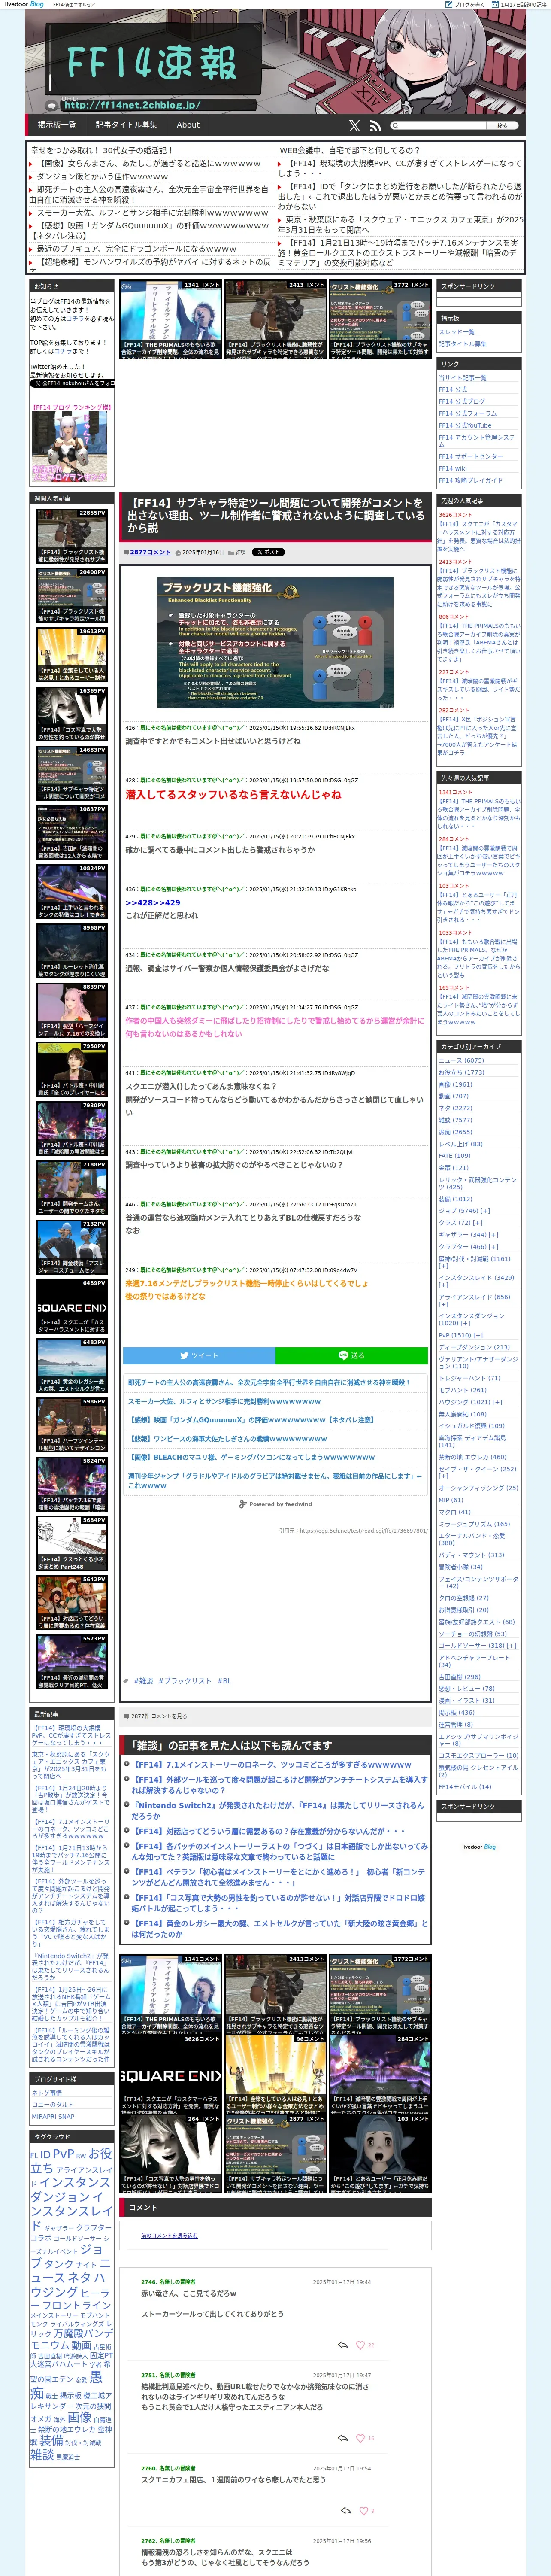This screenshot has height=2576, width=551.
Task: Click the 検索 search button
Action: 502,126
